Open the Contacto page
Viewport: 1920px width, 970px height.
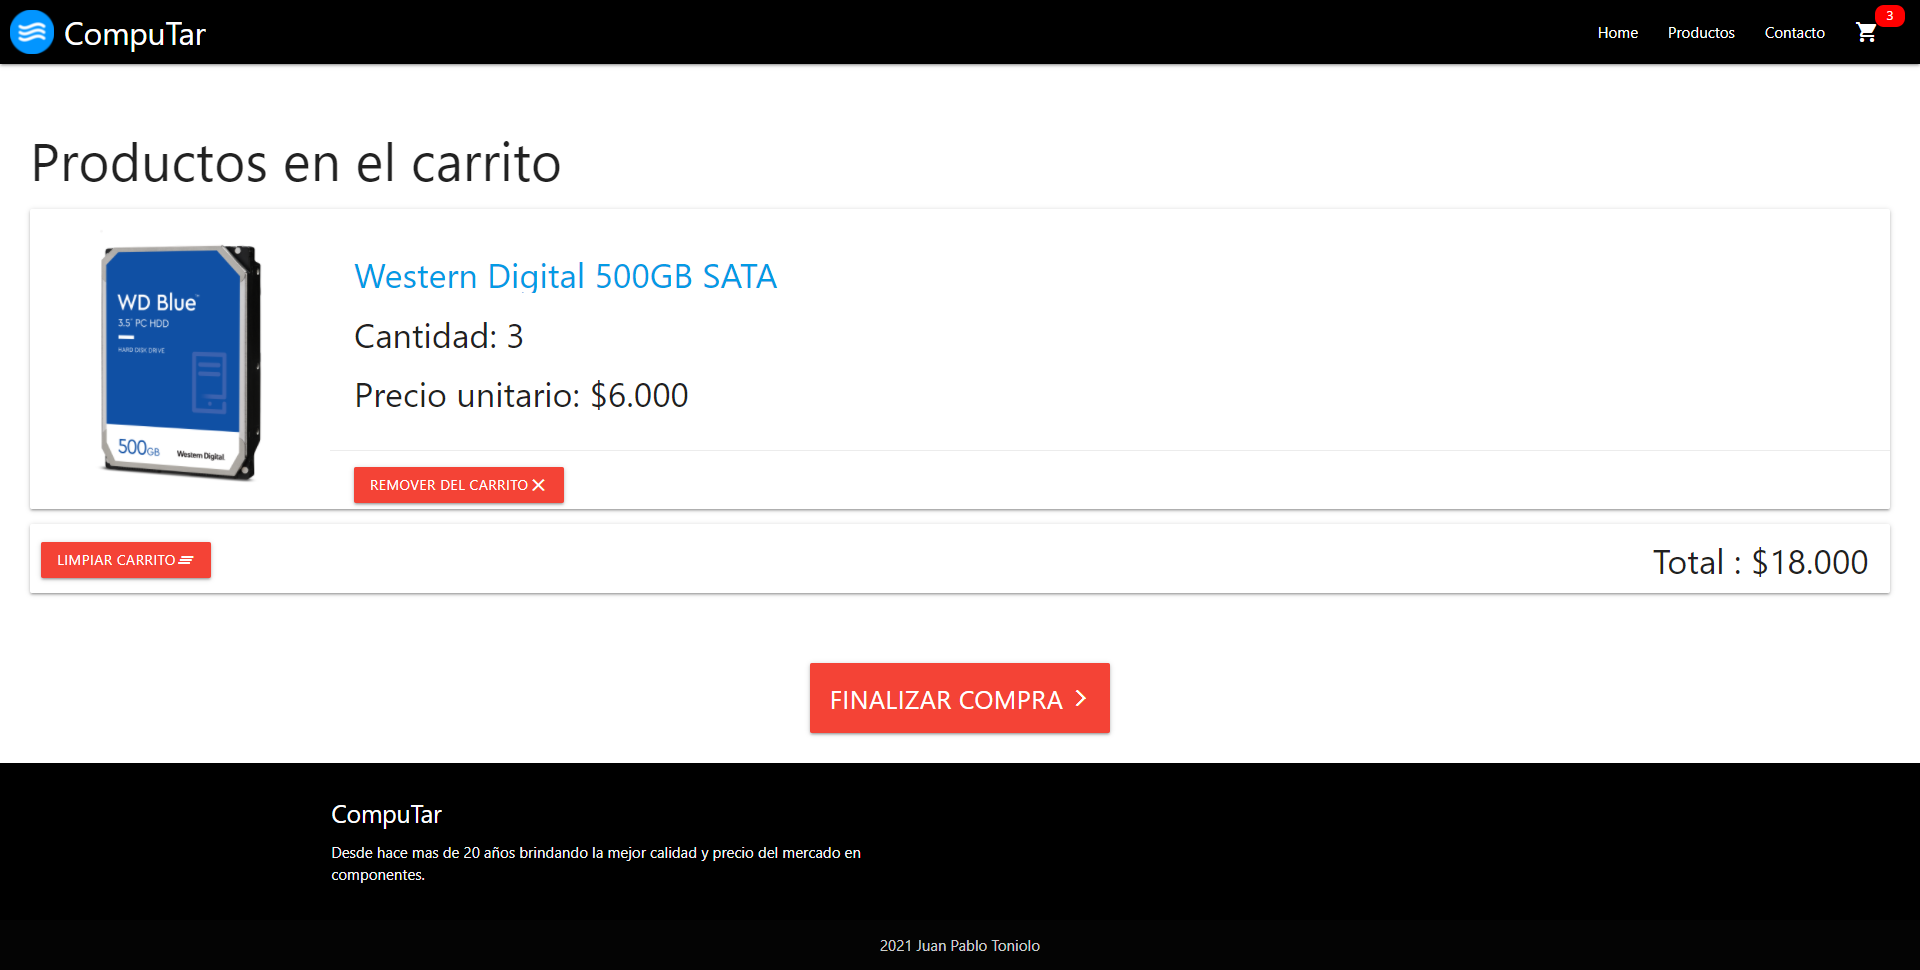click(1794, 33)
